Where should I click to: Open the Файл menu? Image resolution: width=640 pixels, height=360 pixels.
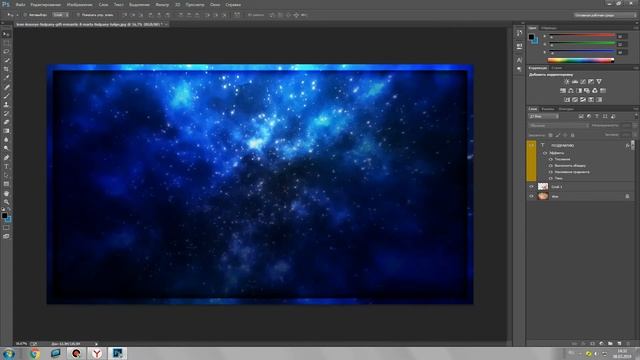(20, 5)
